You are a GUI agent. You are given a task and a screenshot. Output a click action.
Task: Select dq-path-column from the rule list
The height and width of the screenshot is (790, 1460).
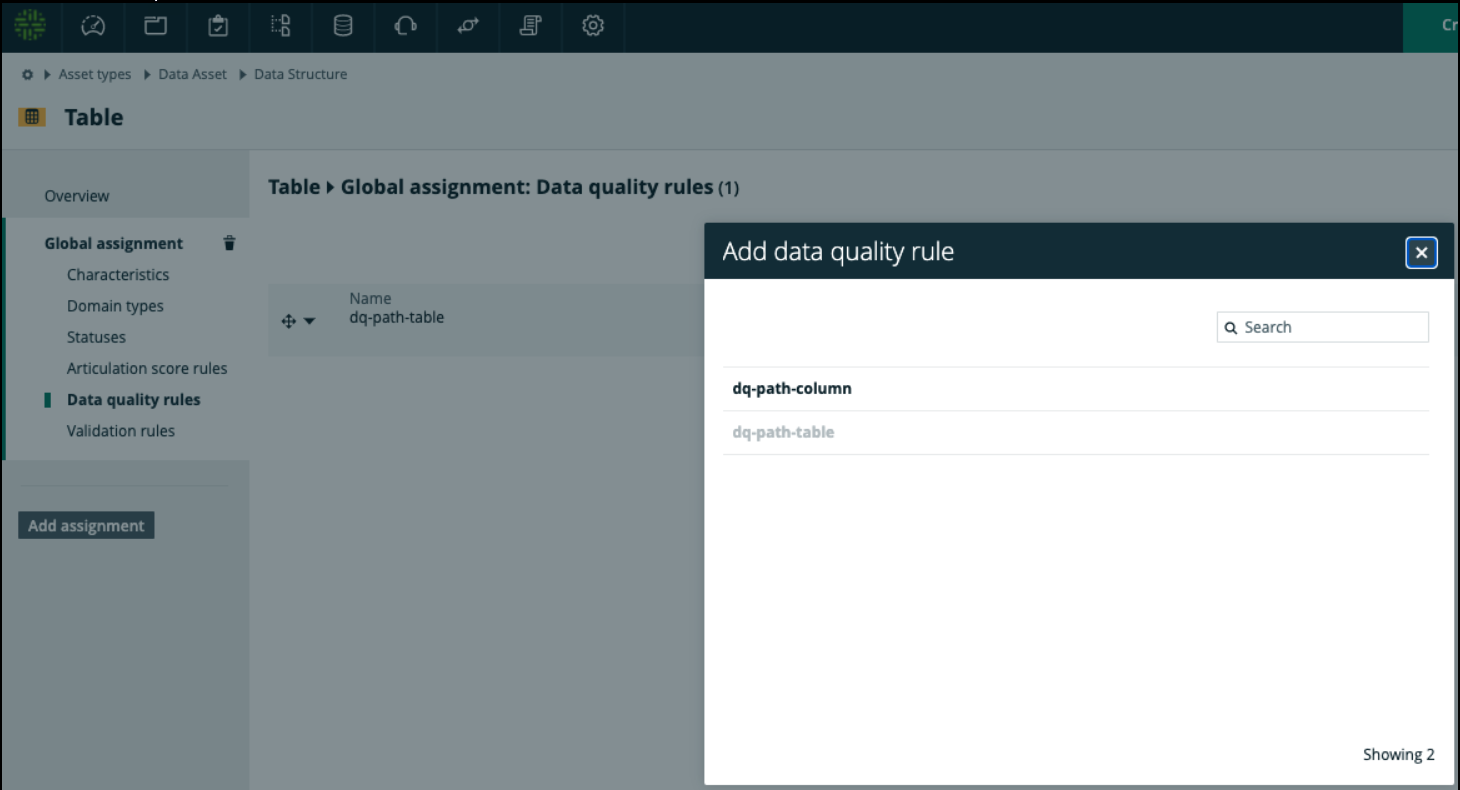pos(789,388)
